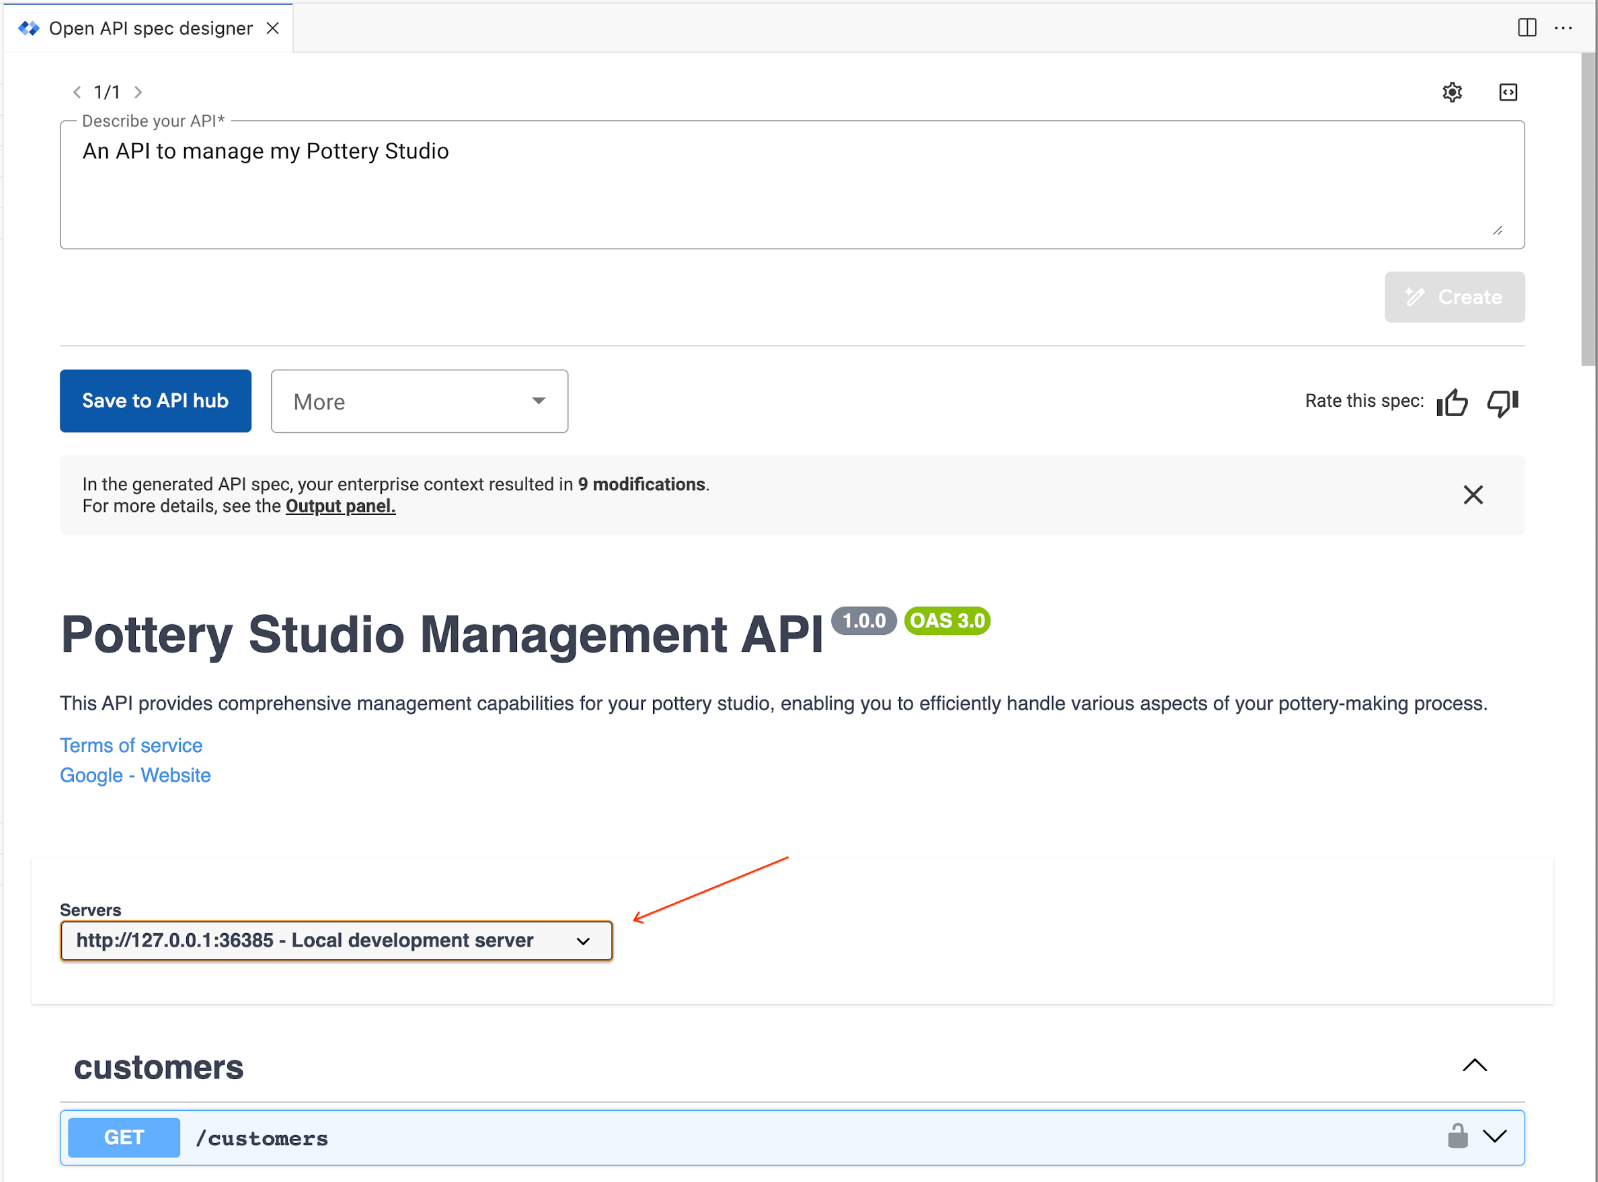Open the settings gear icon
This screenshot has height=1182, width=1598.
[x=1452, y=92]
